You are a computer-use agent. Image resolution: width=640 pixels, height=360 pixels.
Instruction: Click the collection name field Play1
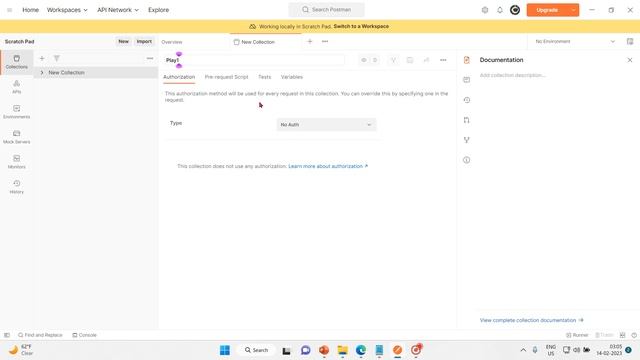click(255, 60)
